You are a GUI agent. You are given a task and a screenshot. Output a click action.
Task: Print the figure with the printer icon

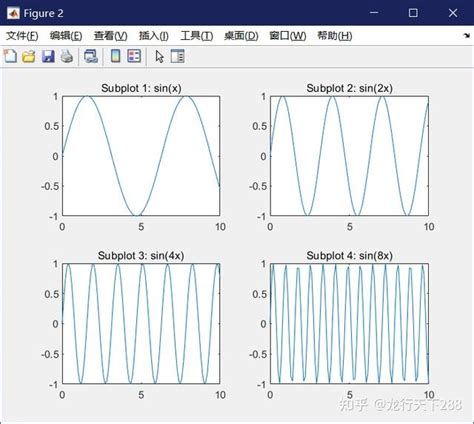coord(67,56)
